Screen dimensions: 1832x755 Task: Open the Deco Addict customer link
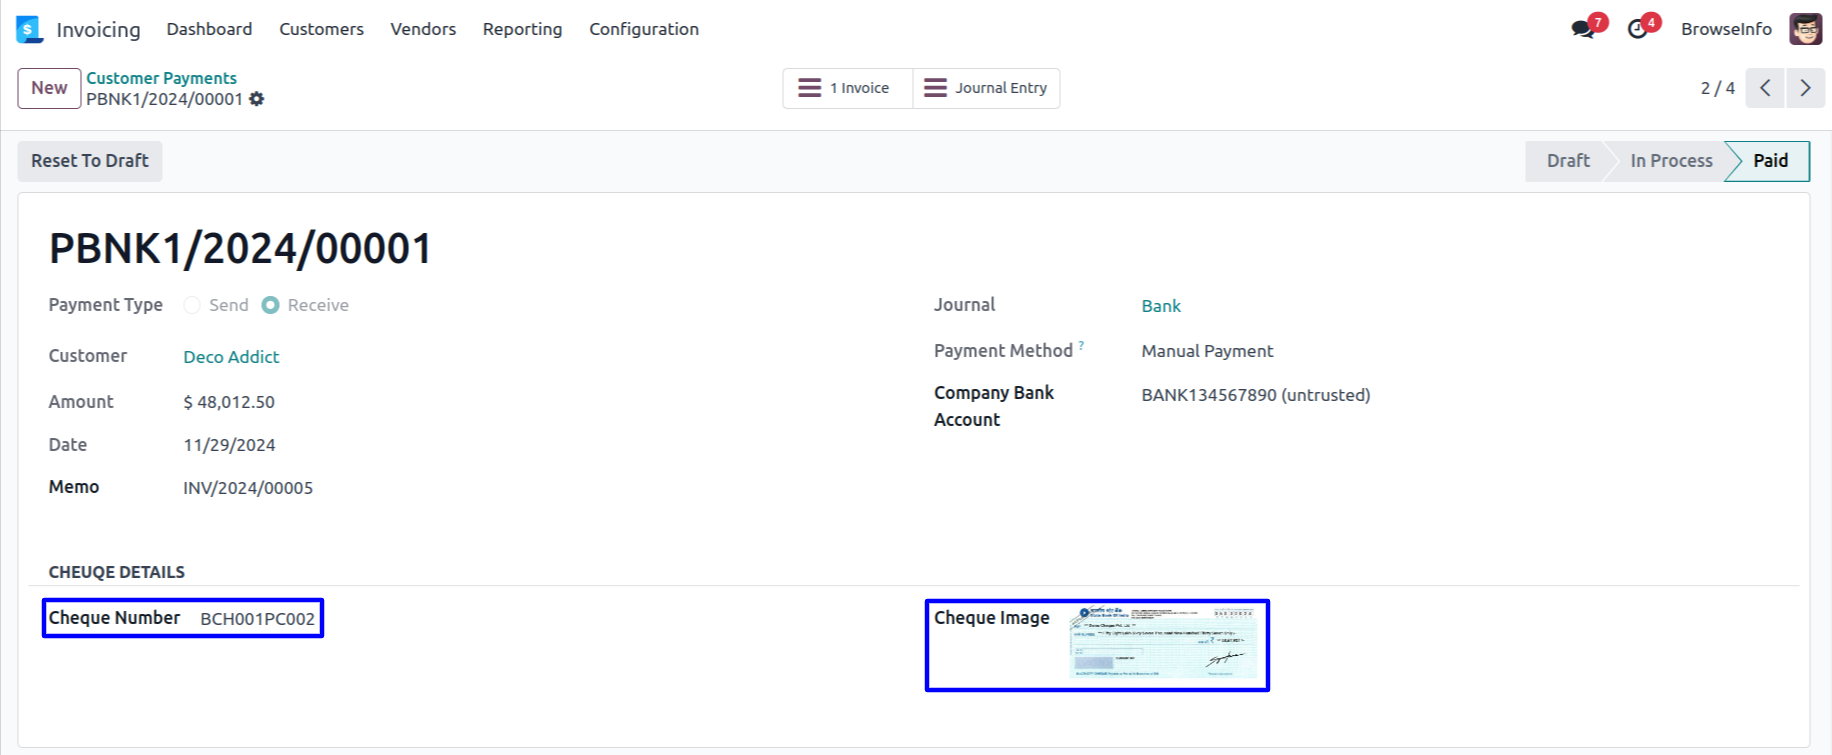(231, 357)
